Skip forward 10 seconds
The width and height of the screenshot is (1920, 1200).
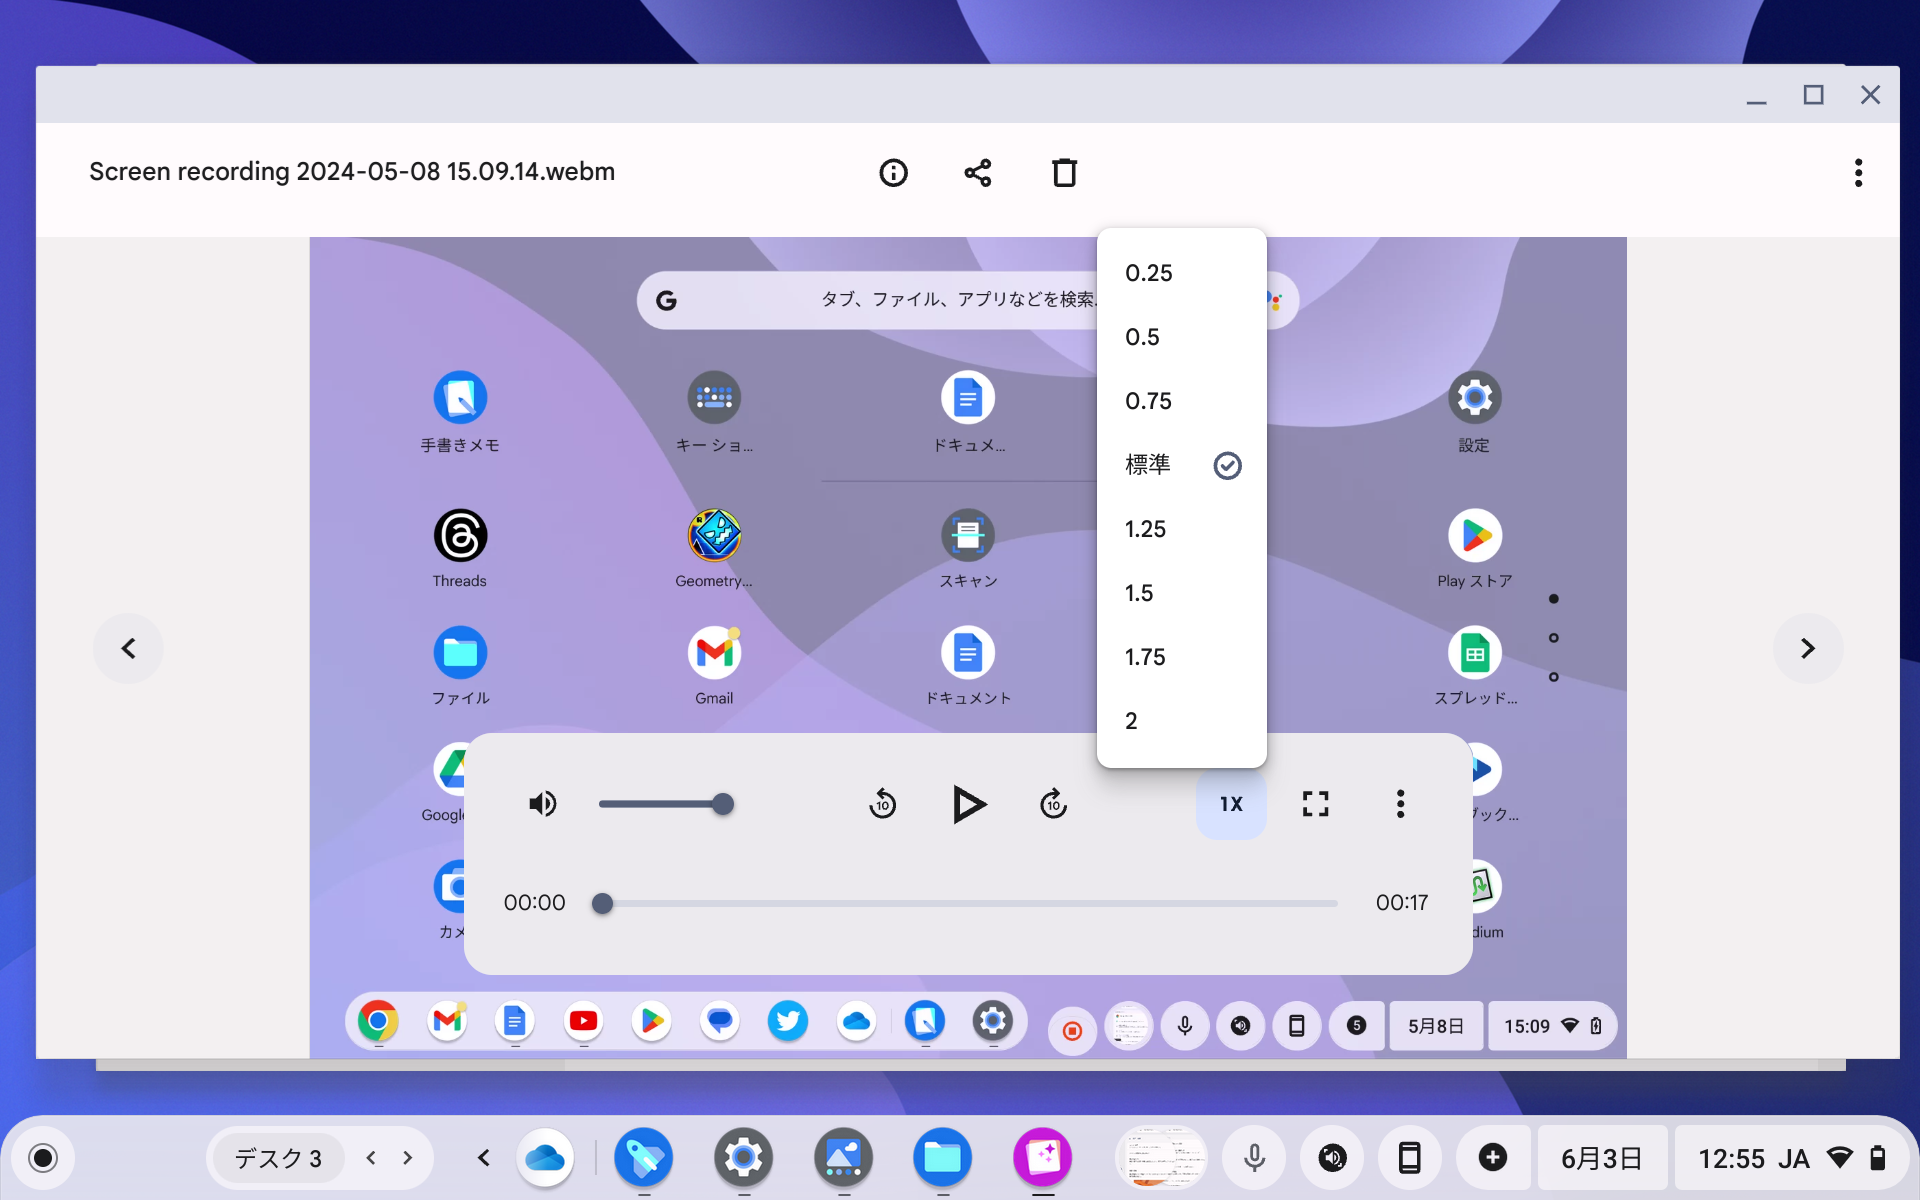1053,804
